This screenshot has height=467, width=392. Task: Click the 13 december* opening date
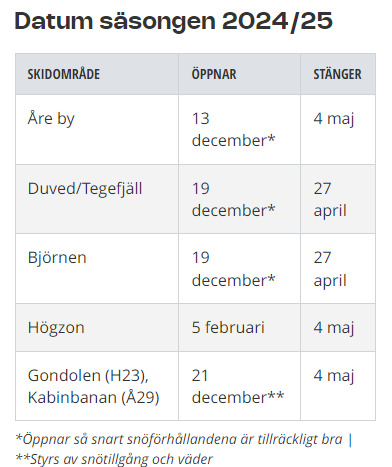point(234,129)
